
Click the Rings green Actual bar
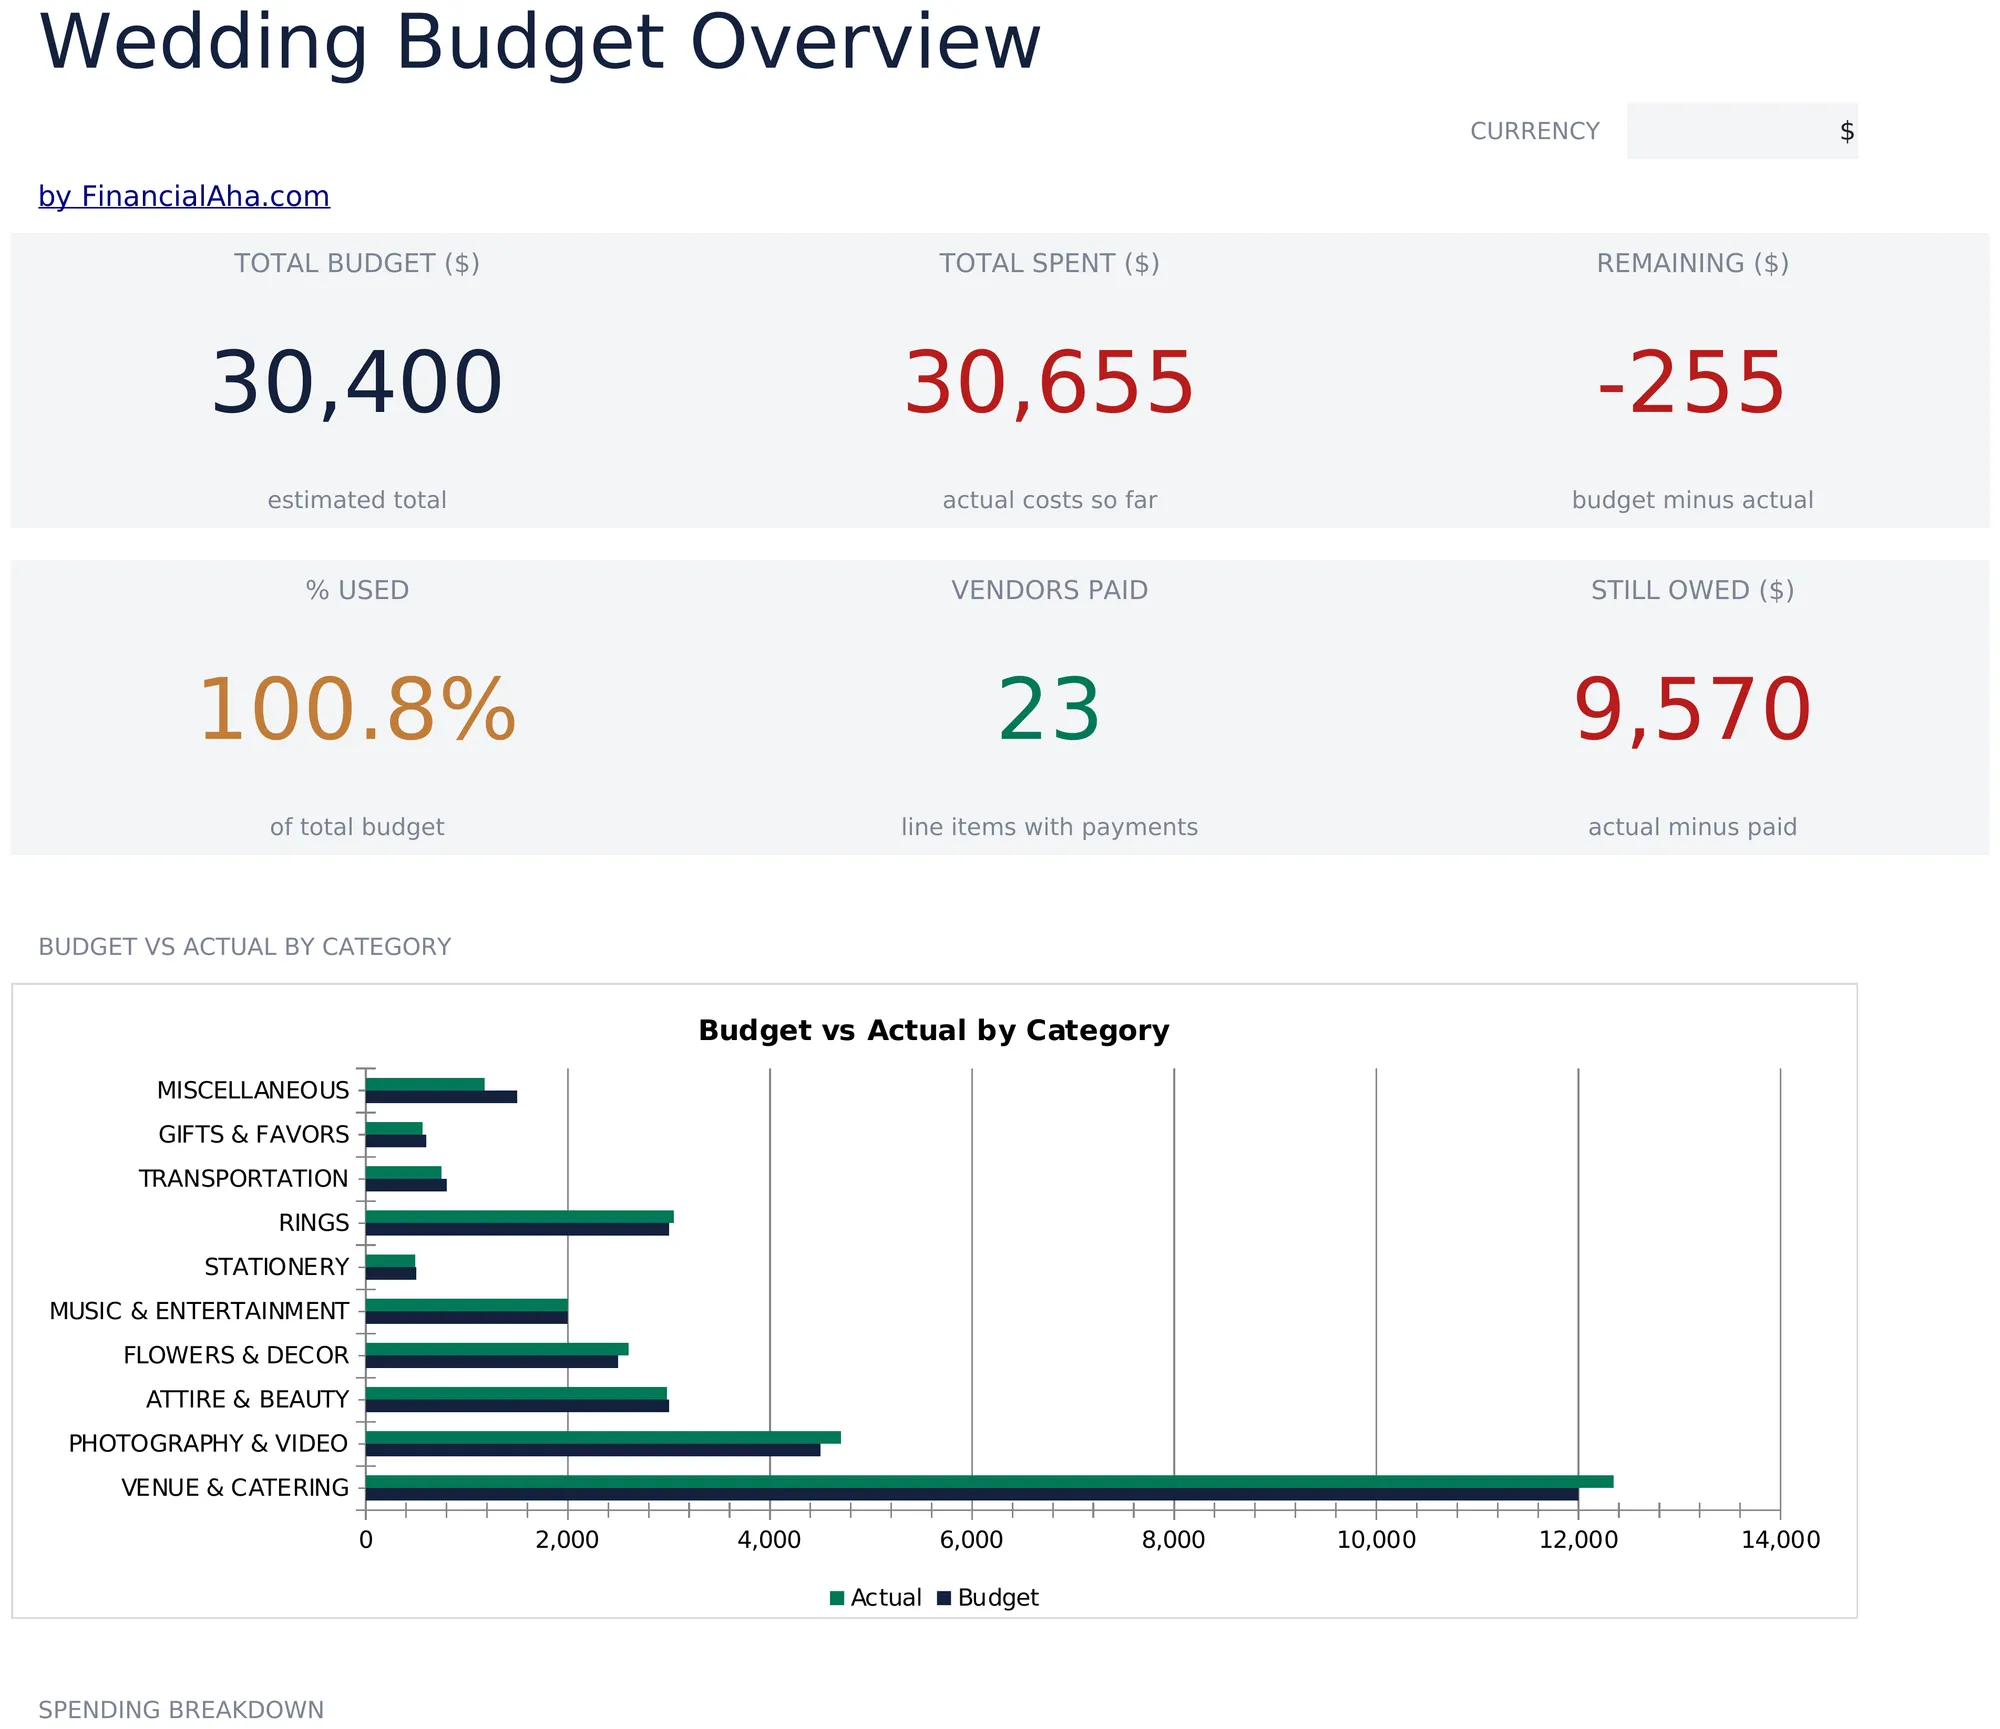519,1216
